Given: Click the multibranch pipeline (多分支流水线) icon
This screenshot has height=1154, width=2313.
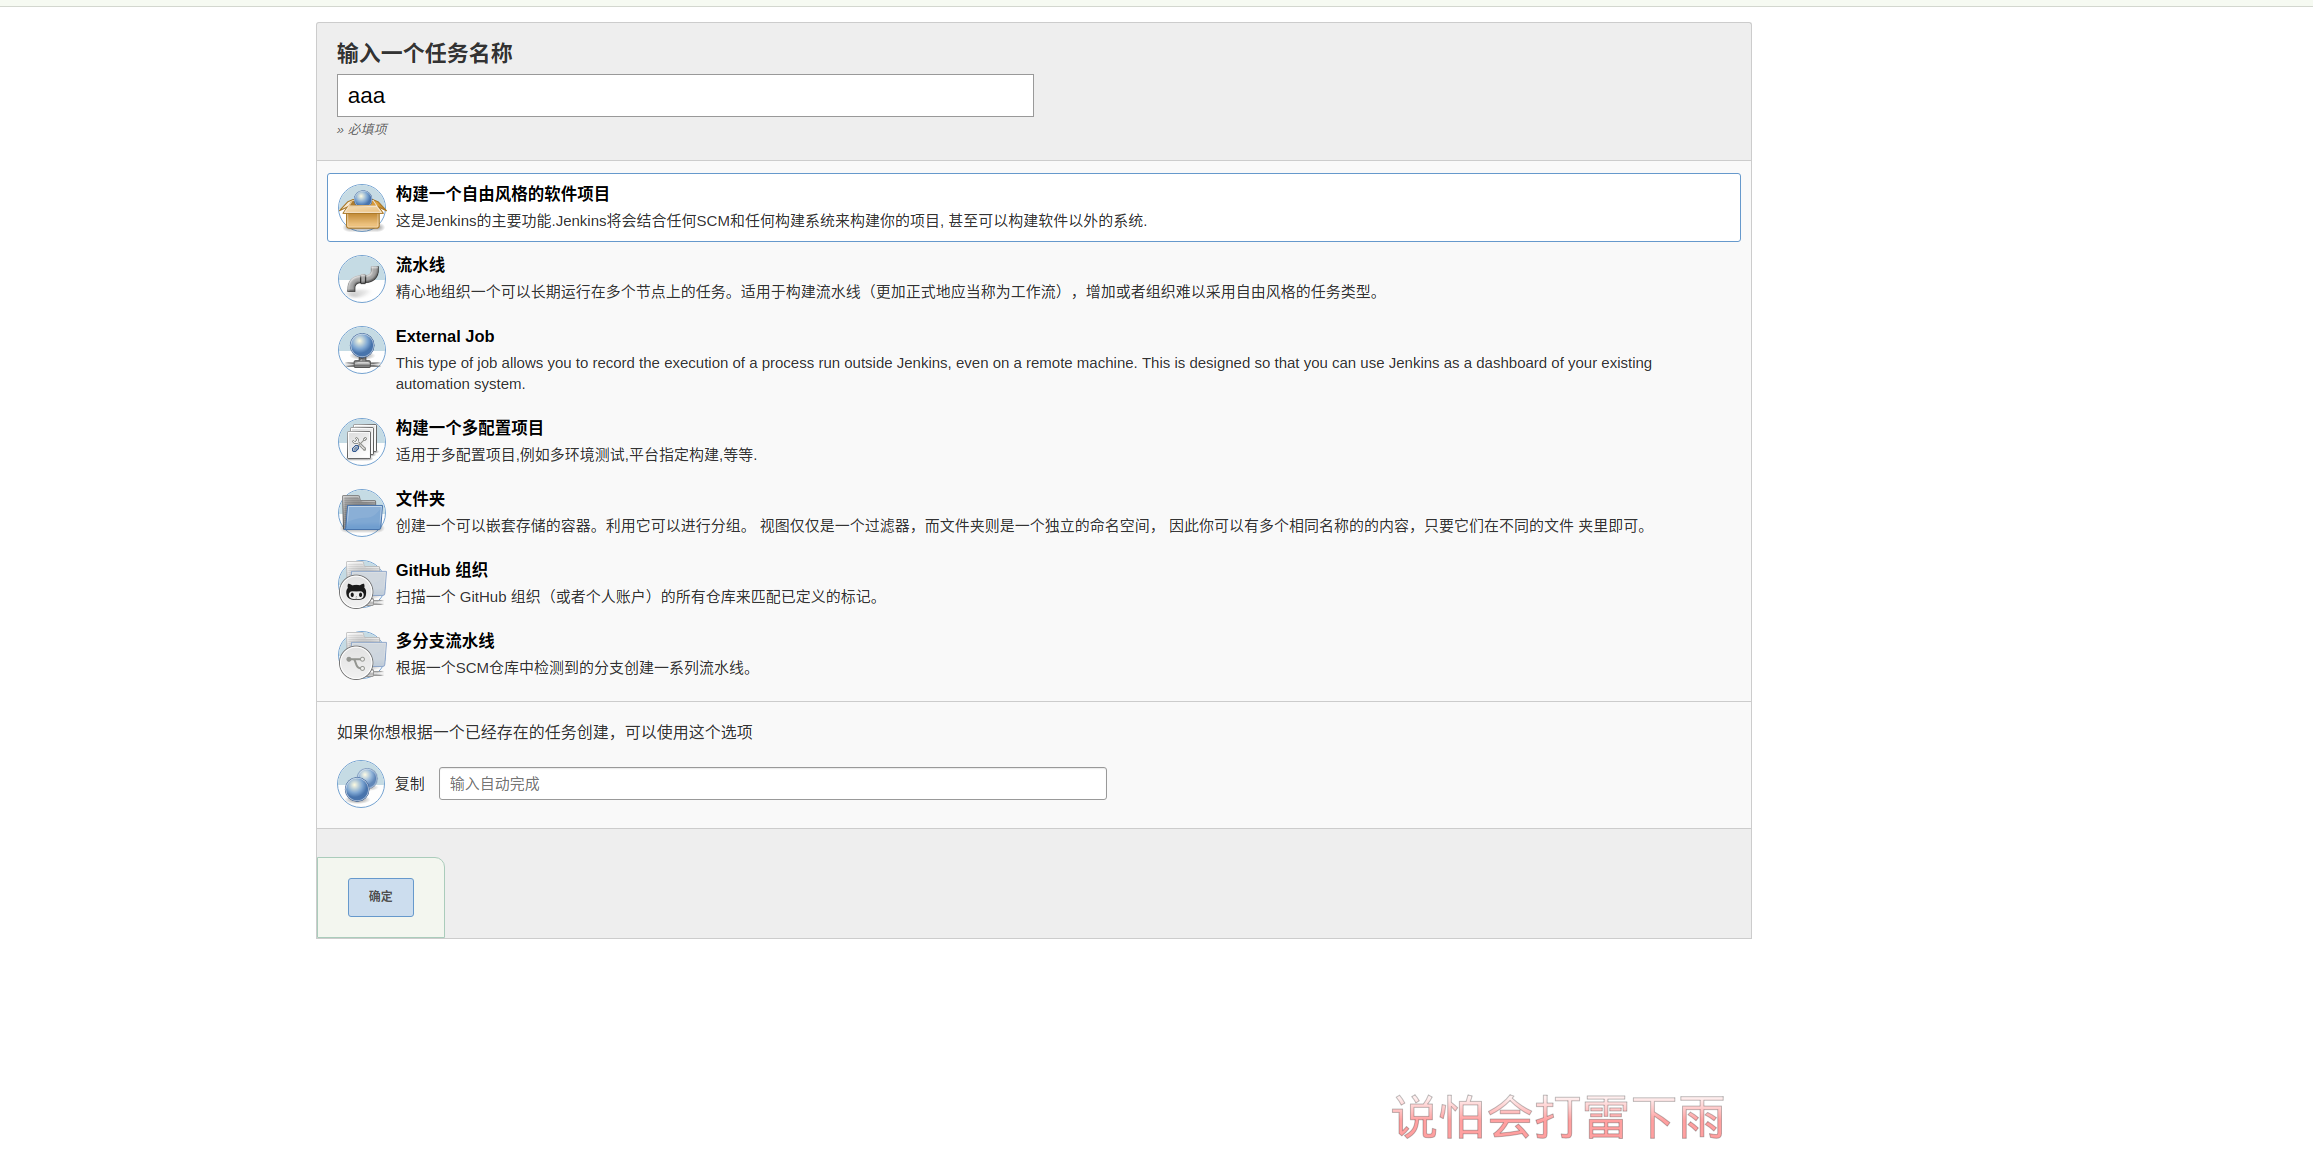Looking at the screenshot, I should [x=361, y=655].
